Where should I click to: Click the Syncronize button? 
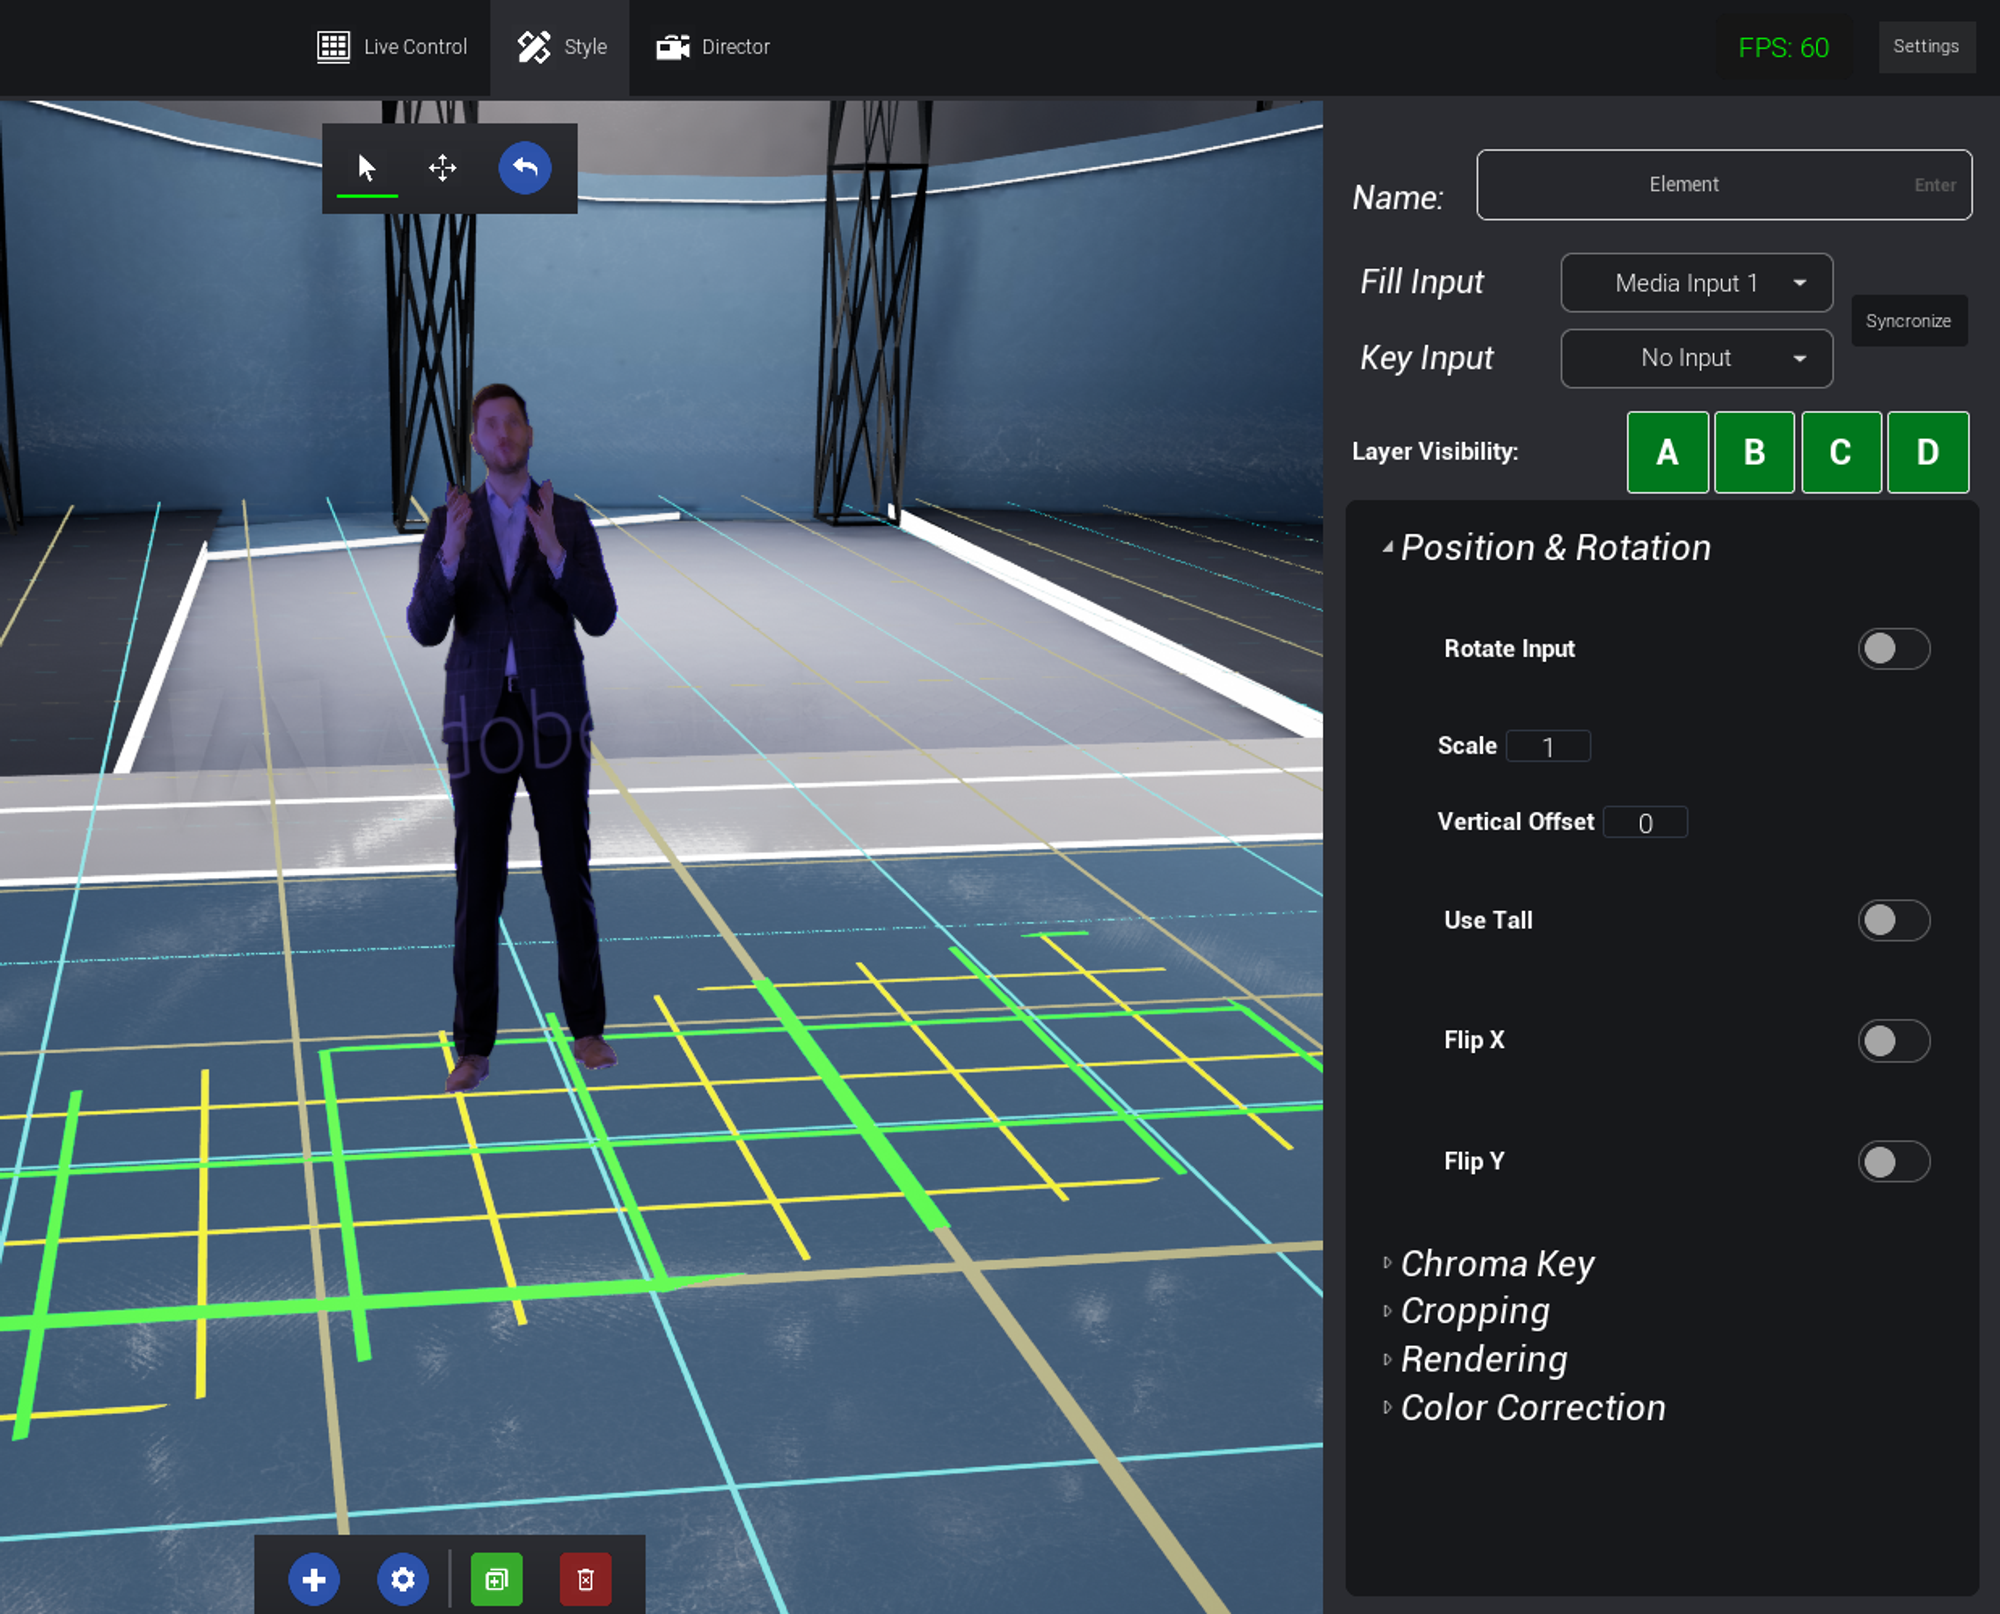click(1908, 321)
